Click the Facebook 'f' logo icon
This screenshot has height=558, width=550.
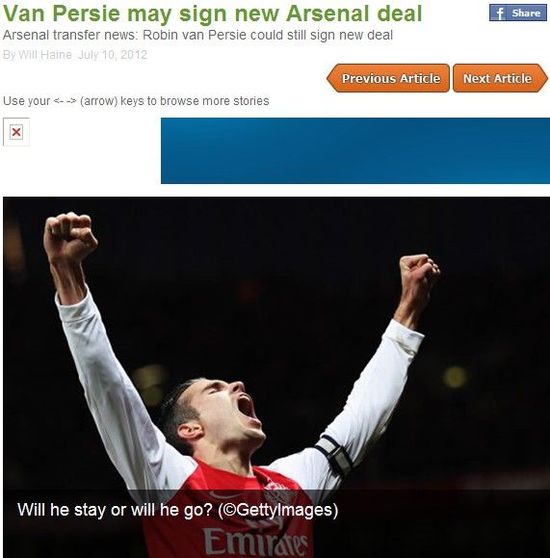(x=500, y=14)
